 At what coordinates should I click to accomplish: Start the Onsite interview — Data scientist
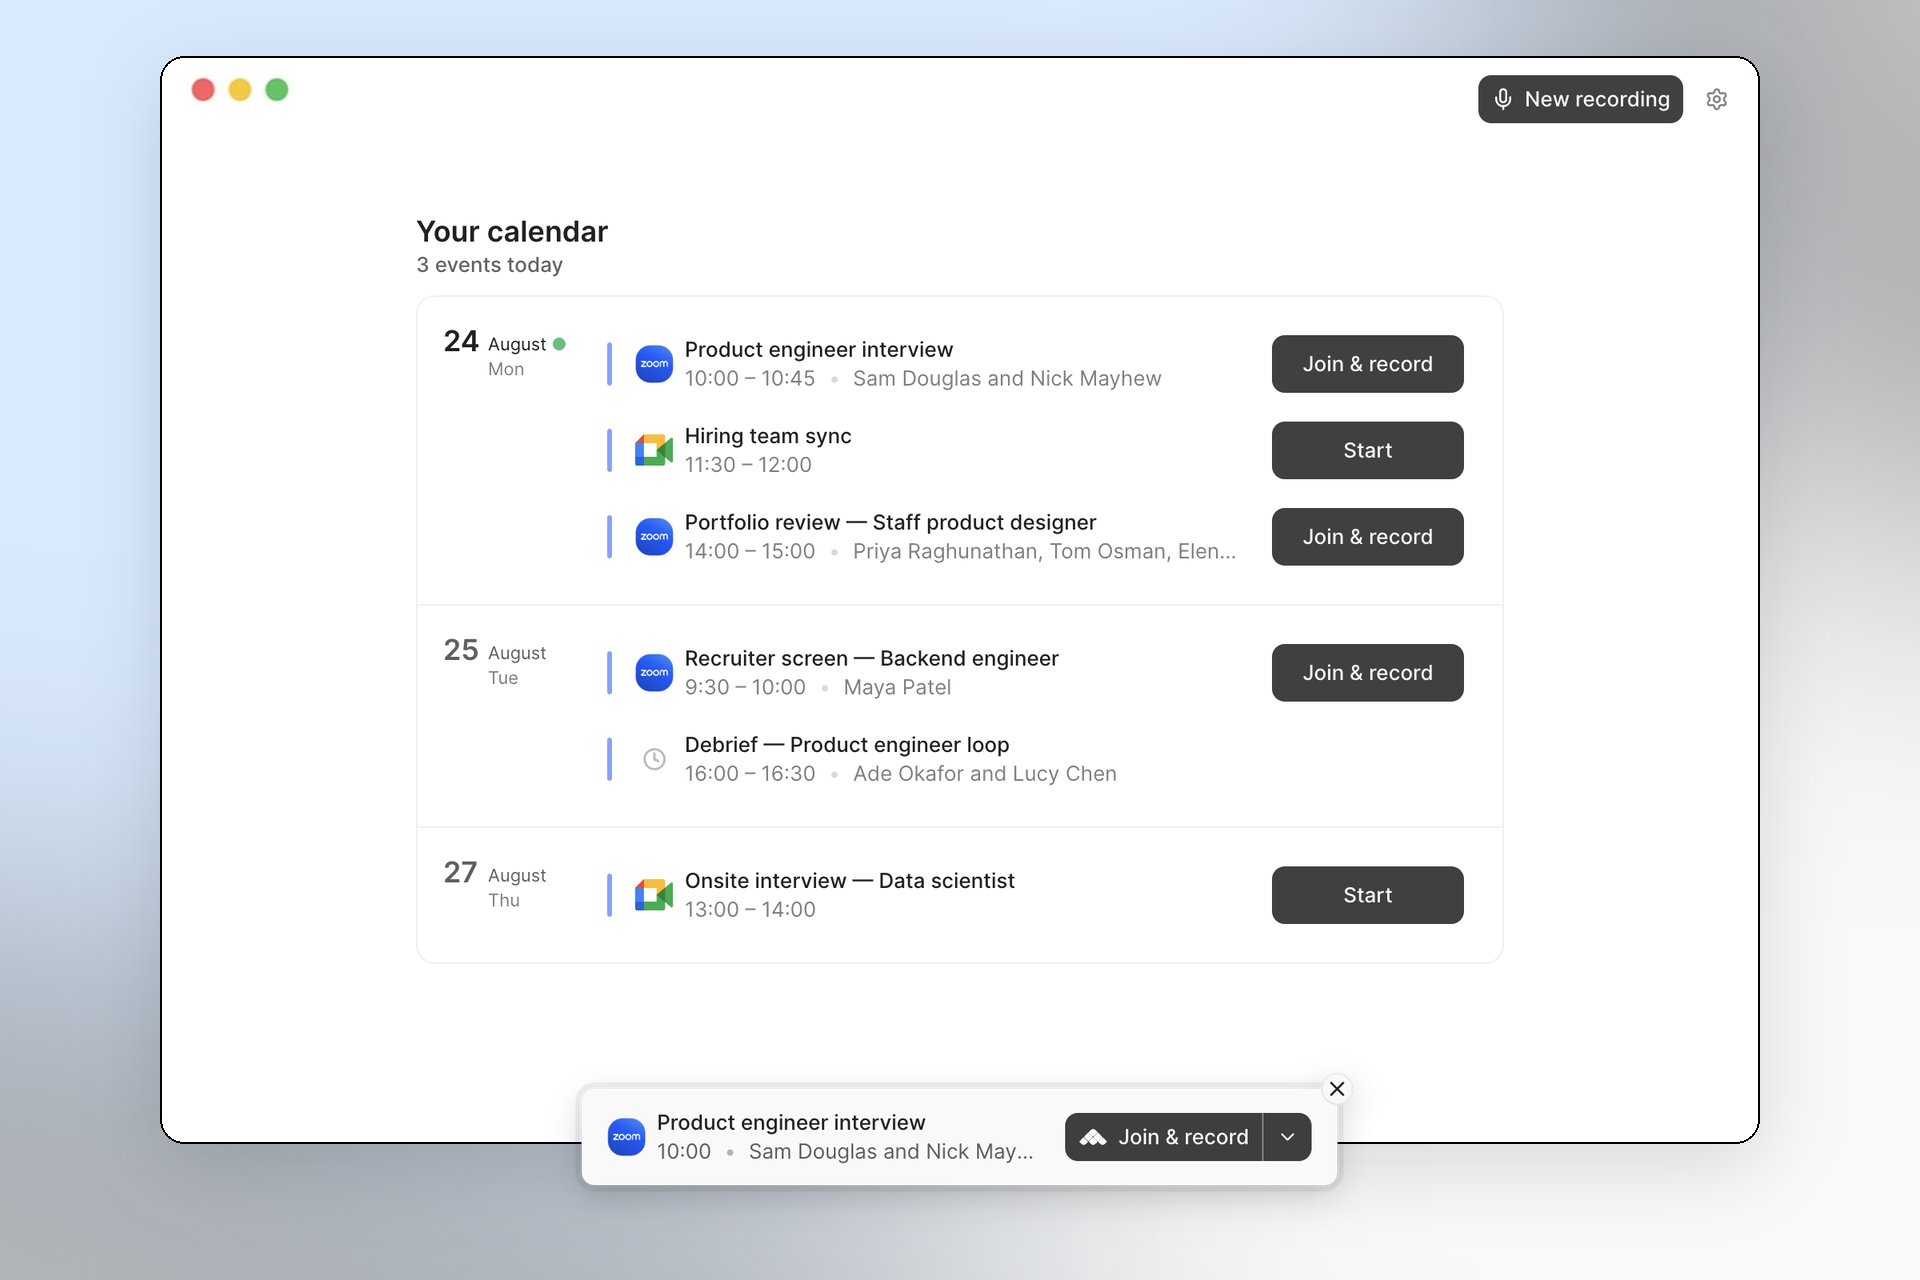(1367, 895)
